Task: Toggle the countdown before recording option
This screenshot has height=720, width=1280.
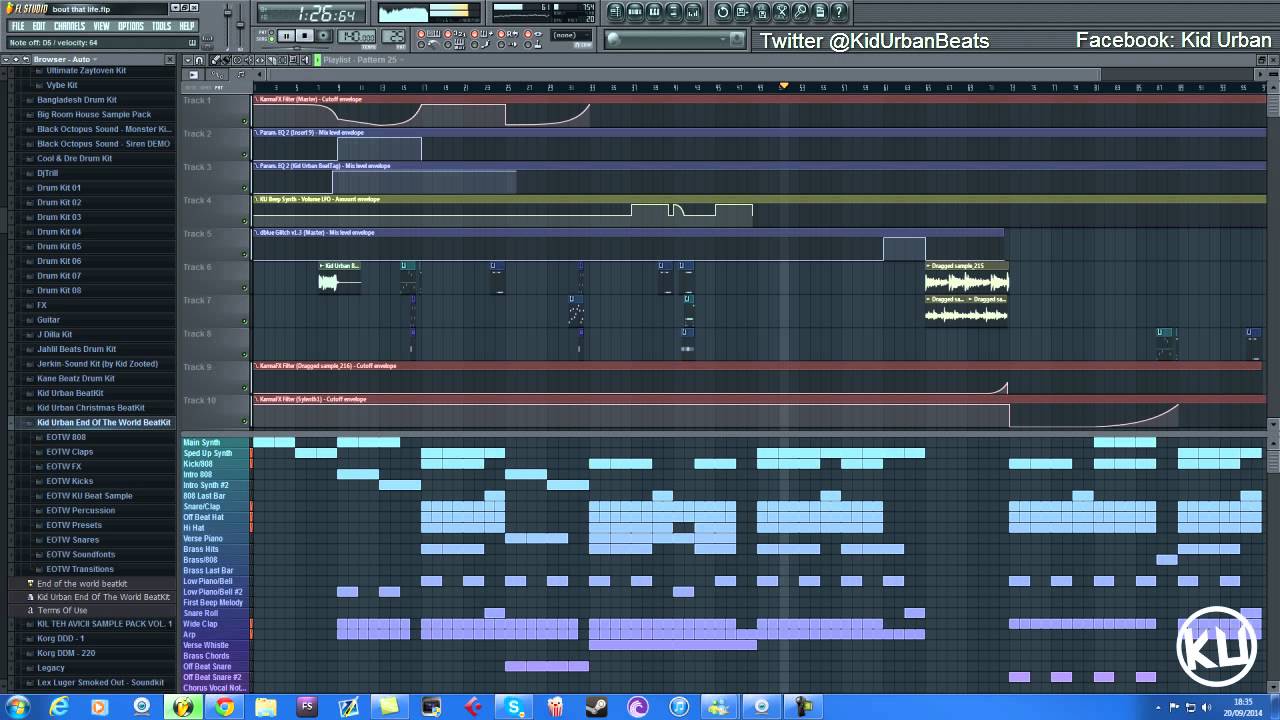Action: coord(455,33)
